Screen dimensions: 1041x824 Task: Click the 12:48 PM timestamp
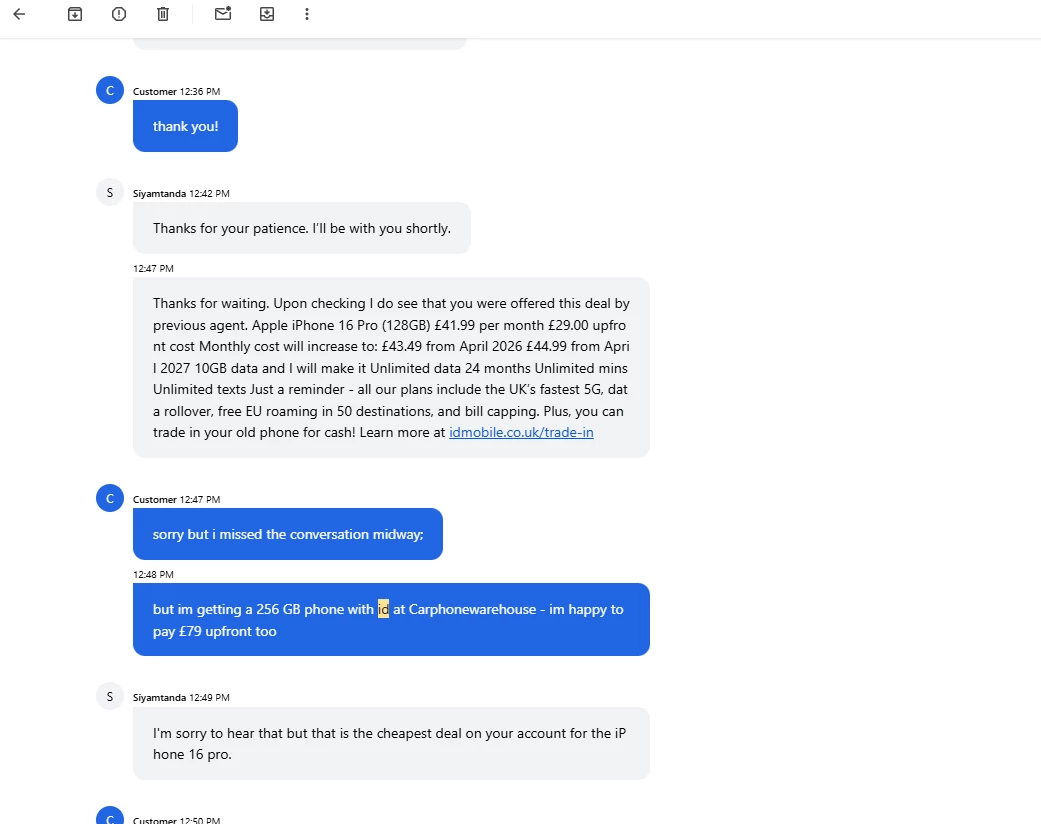point(153,575)
